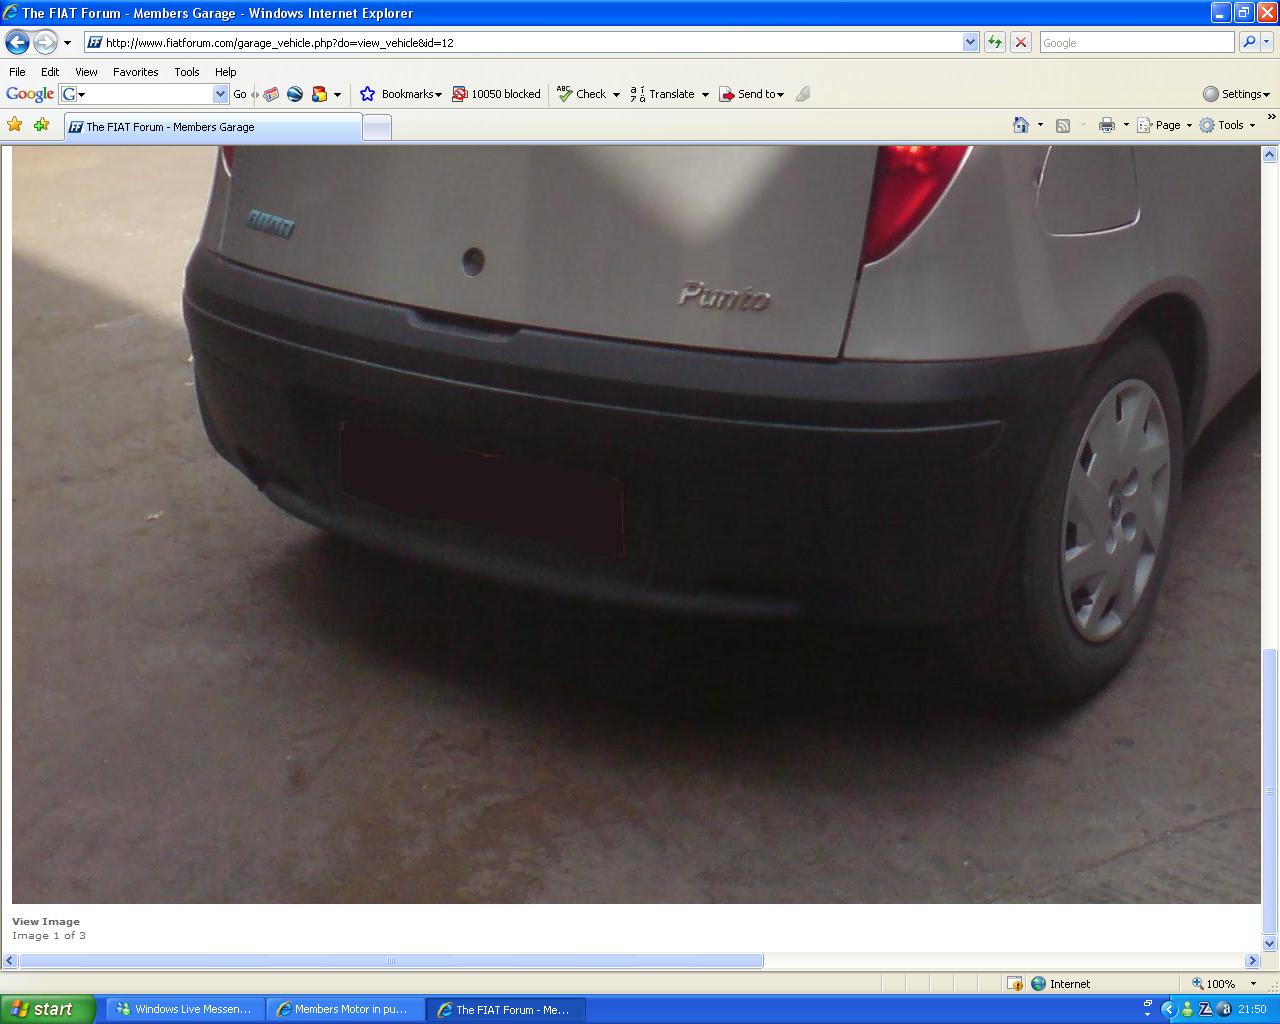Click the Go button on Google toolbar

coord(240,94)
